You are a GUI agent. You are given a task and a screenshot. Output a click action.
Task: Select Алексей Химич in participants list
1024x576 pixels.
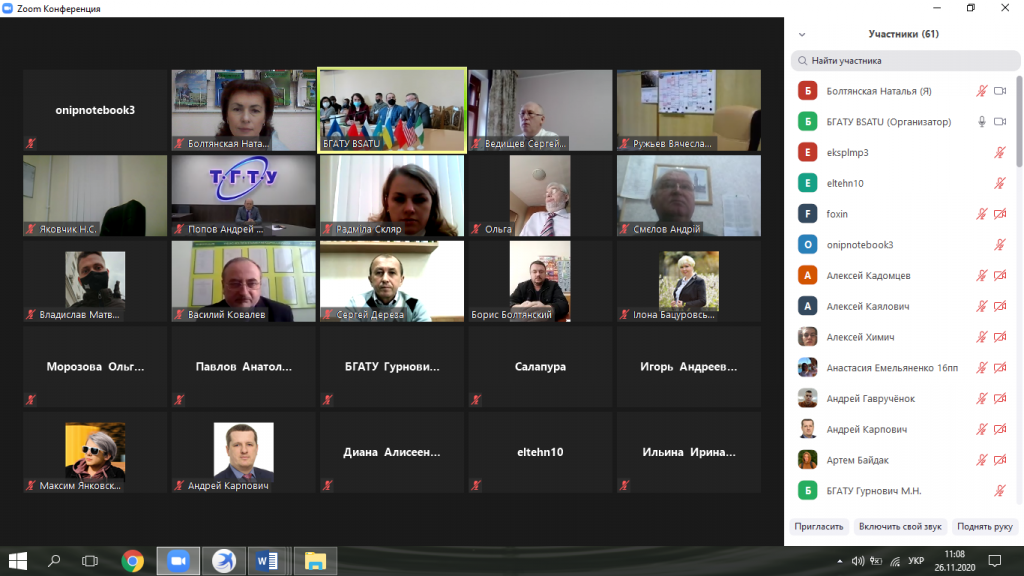[x=905, y=337]
